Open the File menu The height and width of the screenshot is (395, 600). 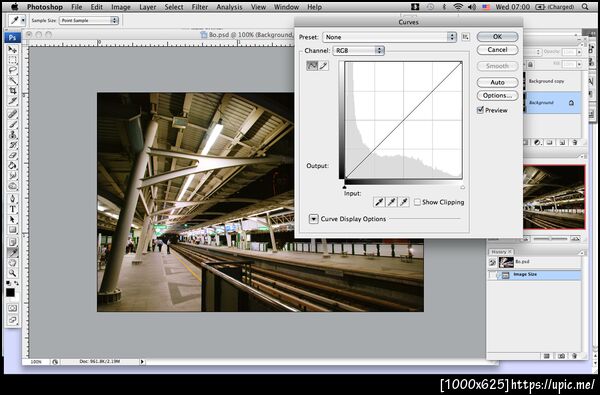(x=77, y=7)
